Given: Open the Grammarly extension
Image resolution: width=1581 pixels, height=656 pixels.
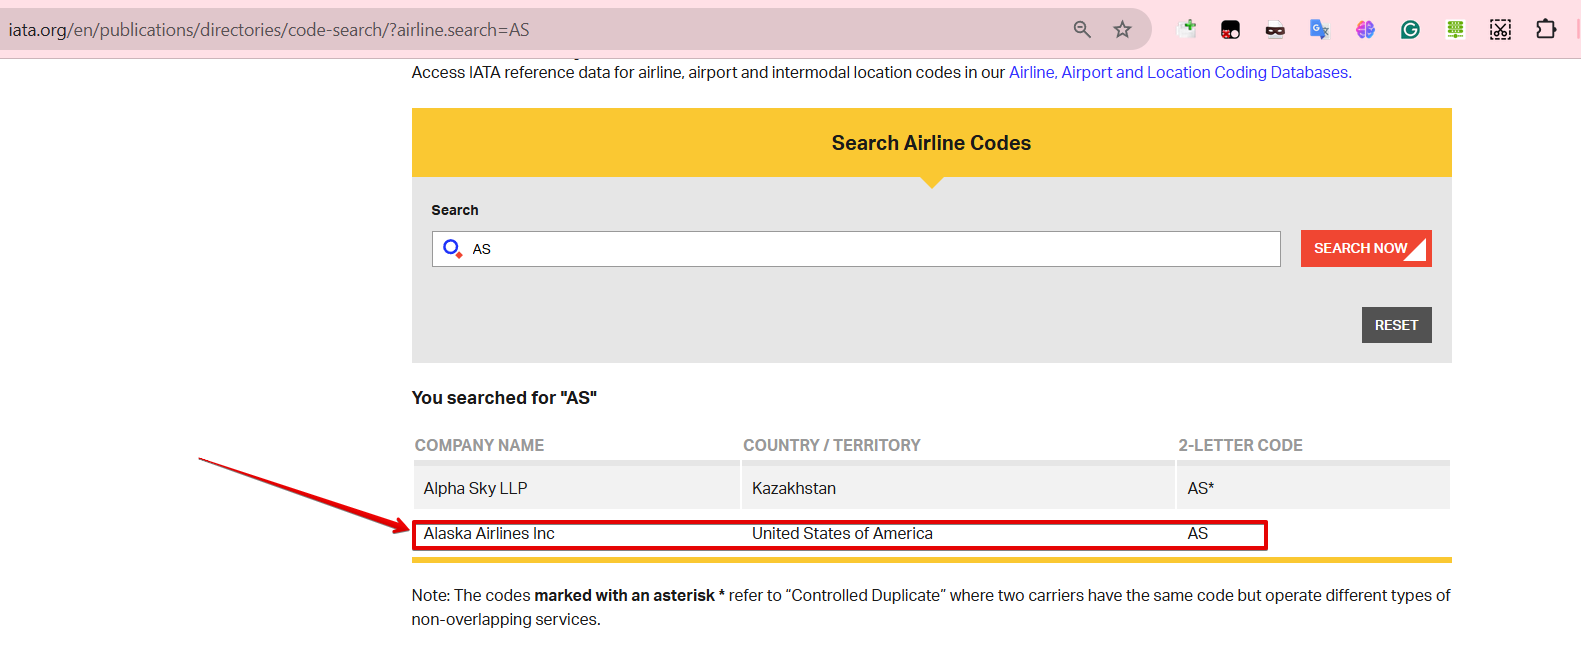Looking at the screenshot, I should (x=1410, y=30).
